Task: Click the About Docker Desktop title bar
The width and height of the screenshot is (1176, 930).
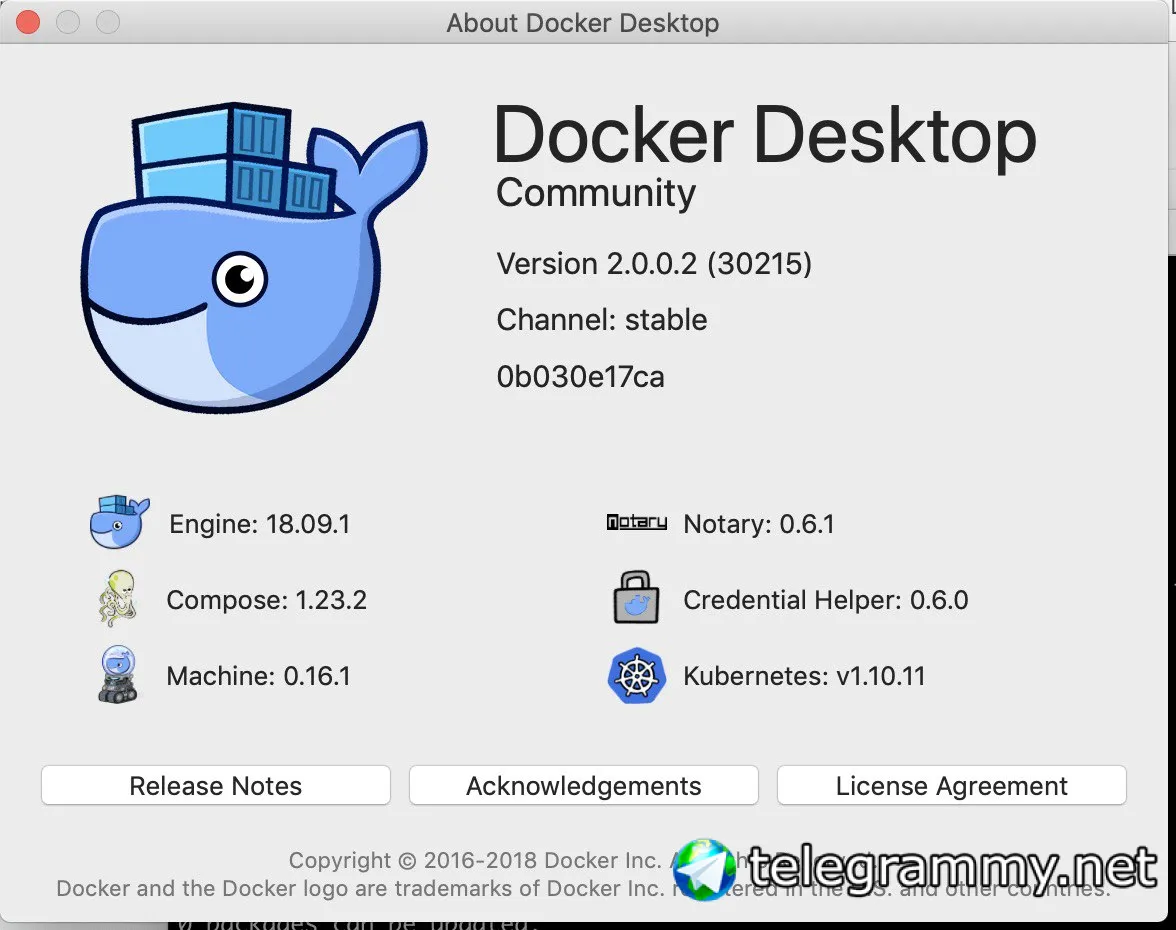Action: [x=584, y=22]
